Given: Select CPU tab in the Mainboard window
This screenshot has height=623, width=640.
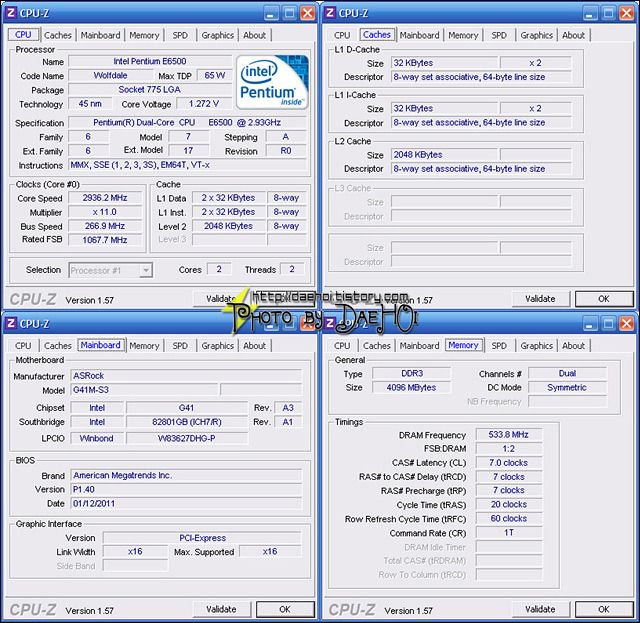Looking at the screenshot, I should pyautogui.click(x=23, y=346).
